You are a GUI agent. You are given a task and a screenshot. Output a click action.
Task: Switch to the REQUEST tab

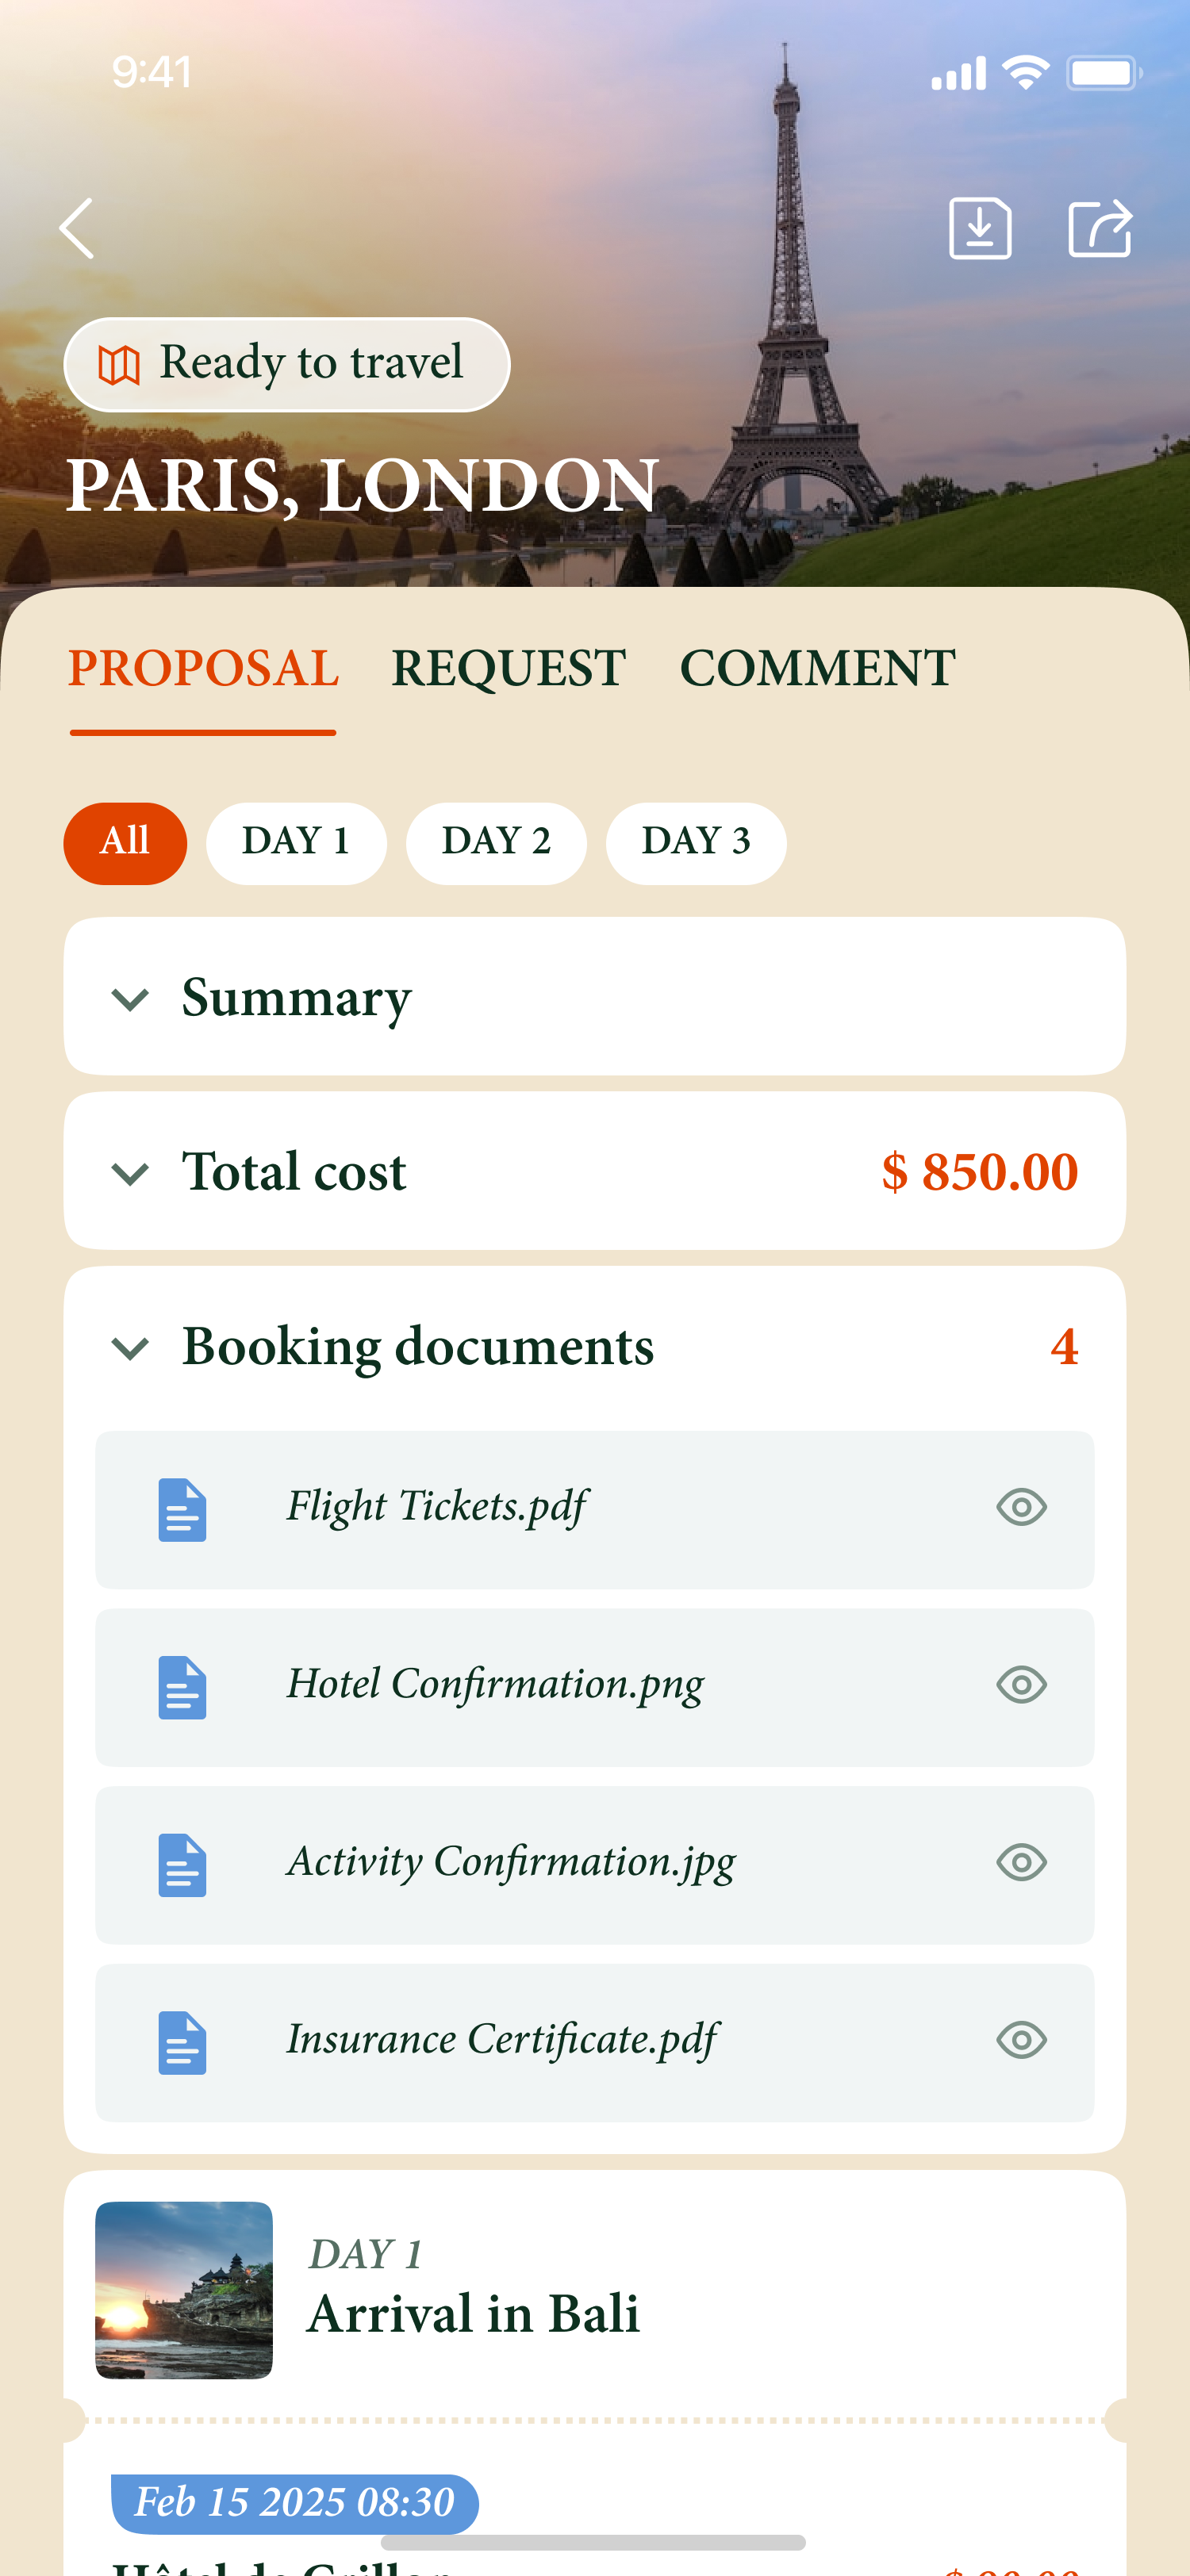508,668
